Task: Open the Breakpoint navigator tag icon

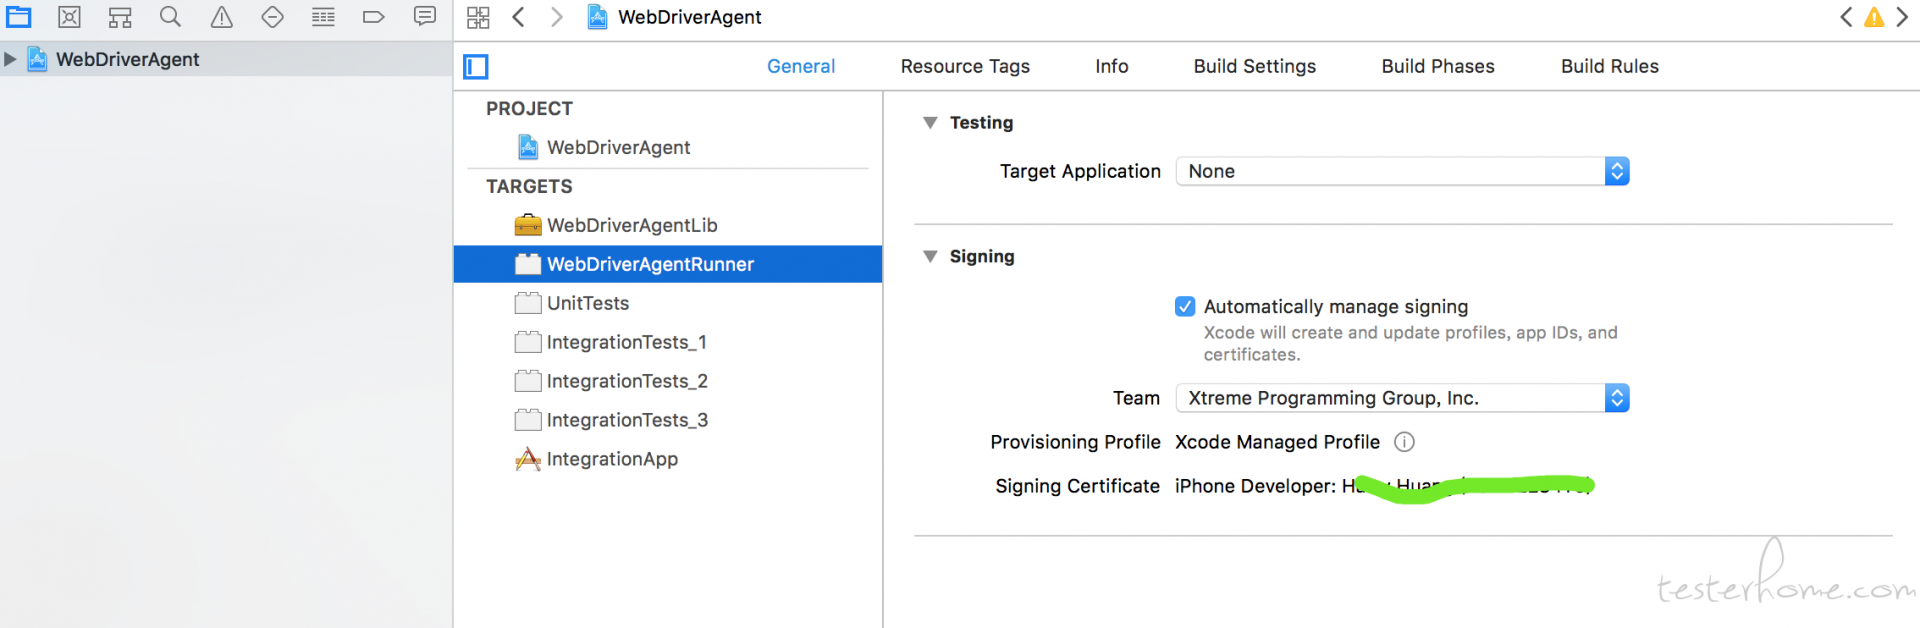Action: click(374, 17)
